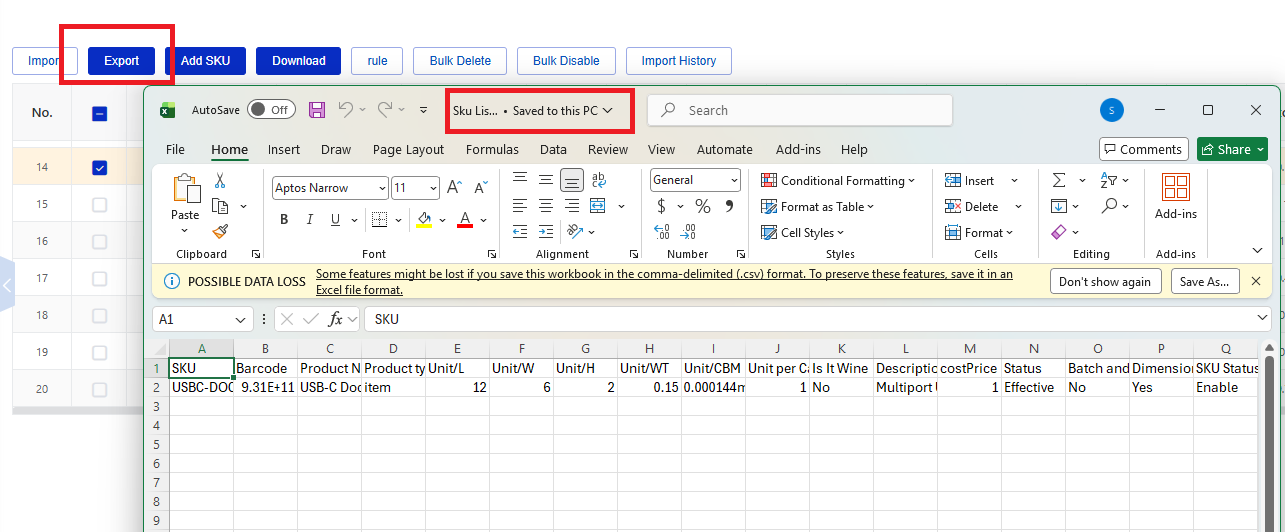Click Increase Font Size icon
Viewport: 1285px width, 532px height.
click(454, 187)
